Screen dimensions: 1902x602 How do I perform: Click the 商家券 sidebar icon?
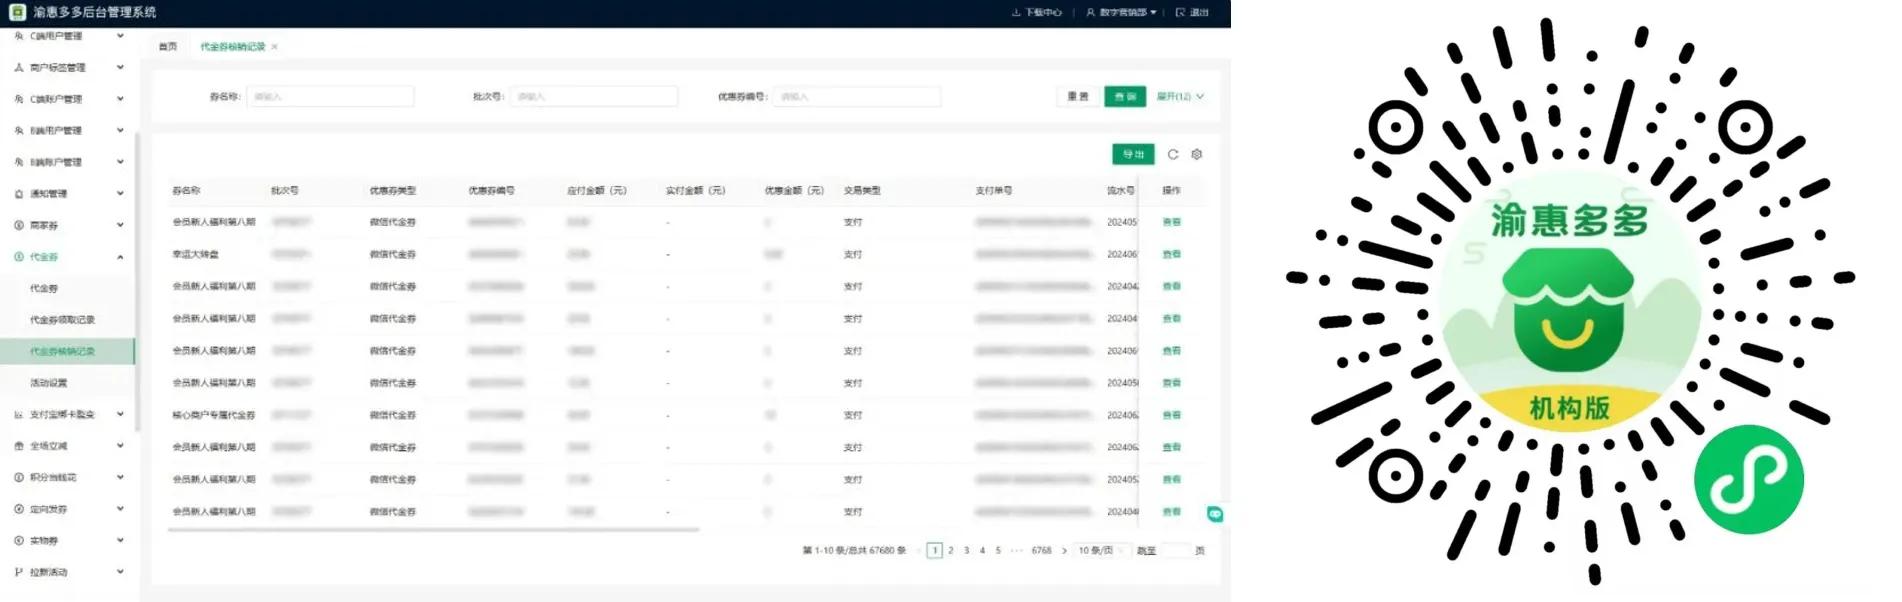(x=18, y=225)
